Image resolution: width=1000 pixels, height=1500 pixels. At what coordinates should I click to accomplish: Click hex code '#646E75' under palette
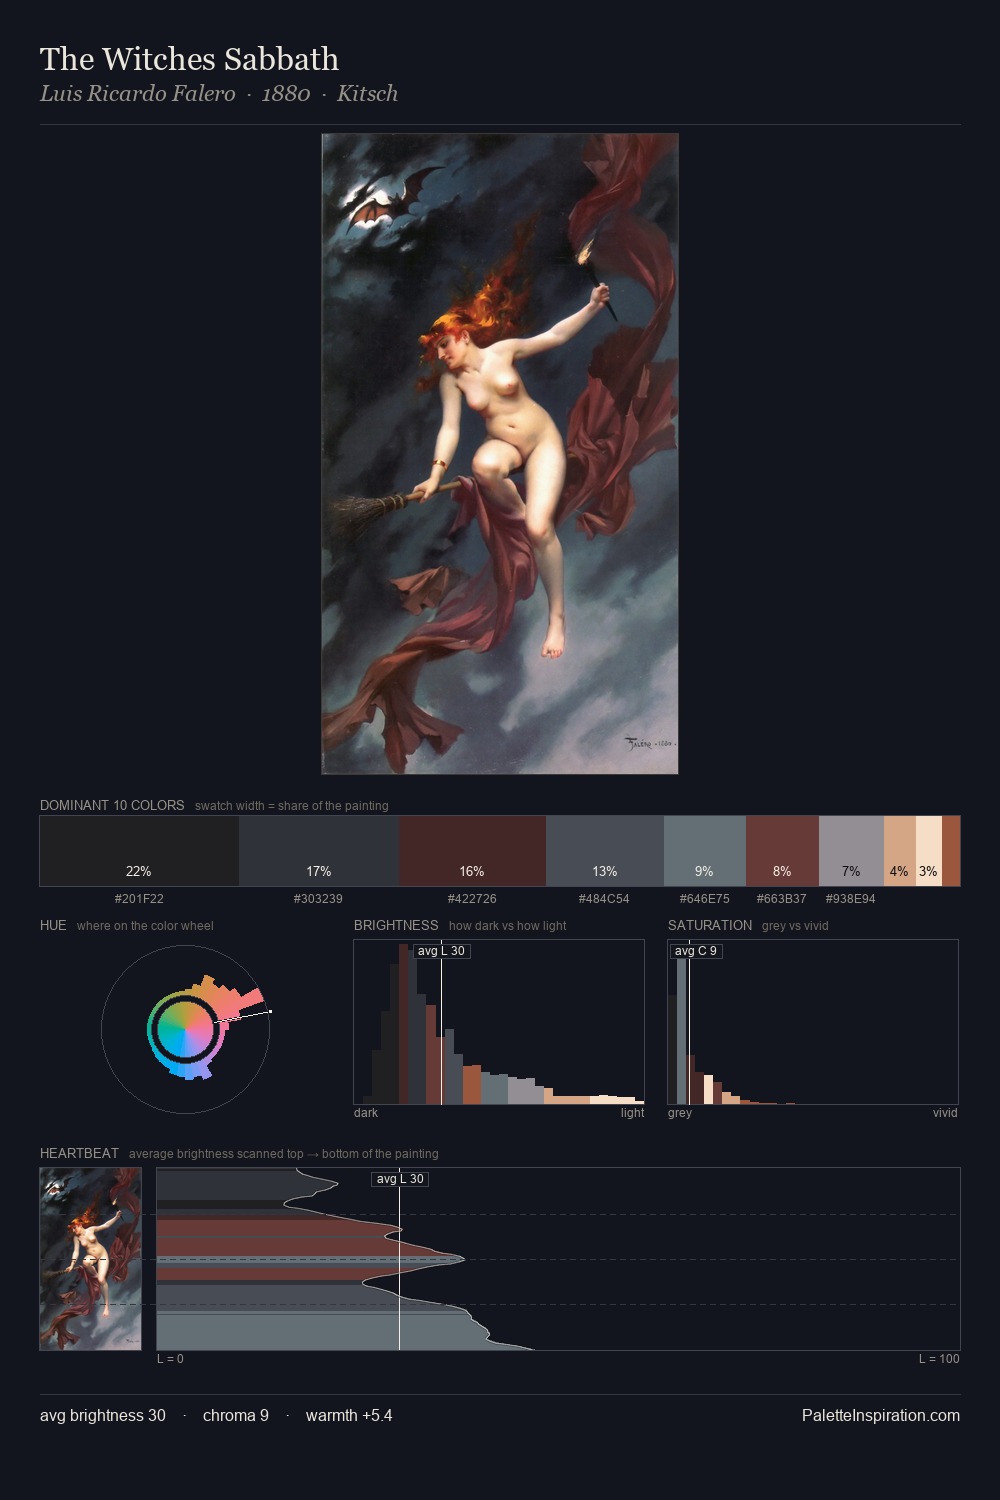click(704, 899)
